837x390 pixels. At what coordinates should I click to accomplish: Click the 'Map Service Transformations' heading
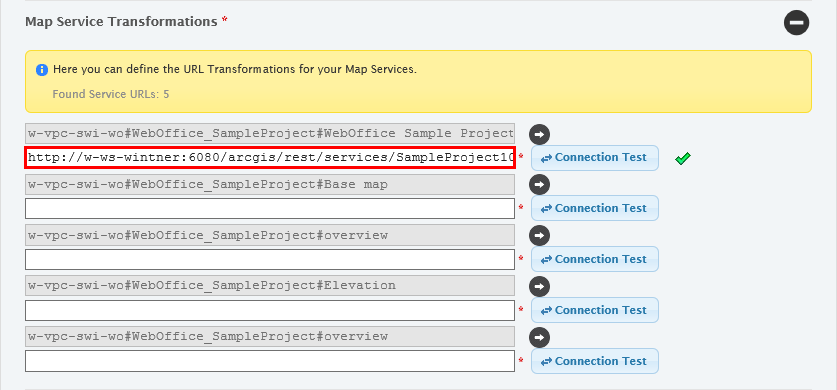coord(122,21)
